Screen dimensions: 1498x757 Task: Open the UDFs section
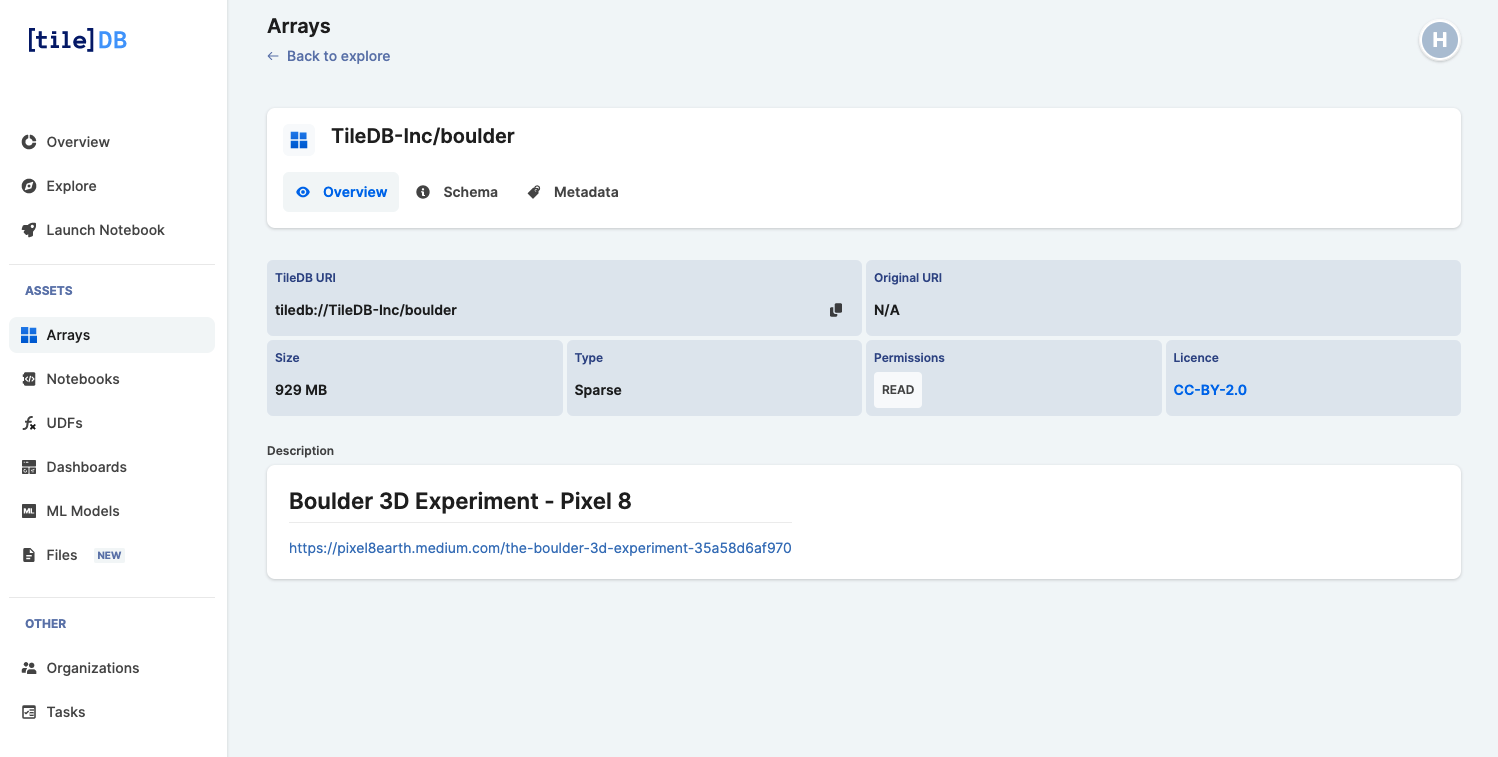click(64, 423)
